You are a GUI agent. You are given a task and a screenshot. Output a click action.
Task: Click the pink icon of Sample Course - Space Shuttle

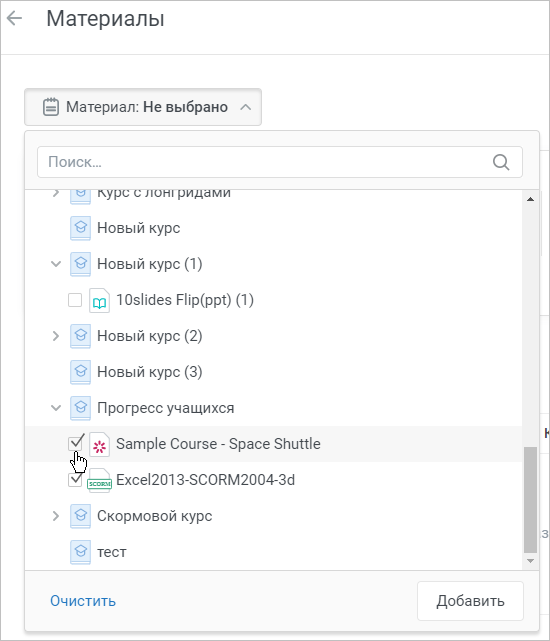coord(99,444)
